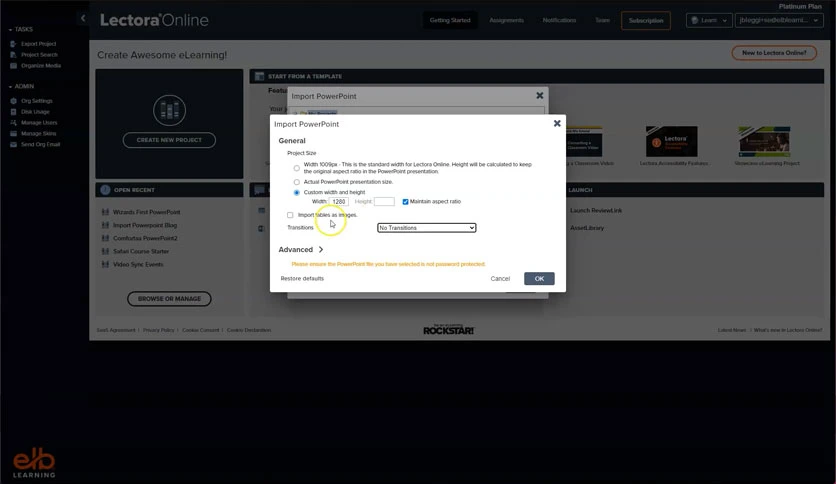The image size is (836, 484).
Task: Click the Export Project icon in sidebar
Action: [13, 44]
